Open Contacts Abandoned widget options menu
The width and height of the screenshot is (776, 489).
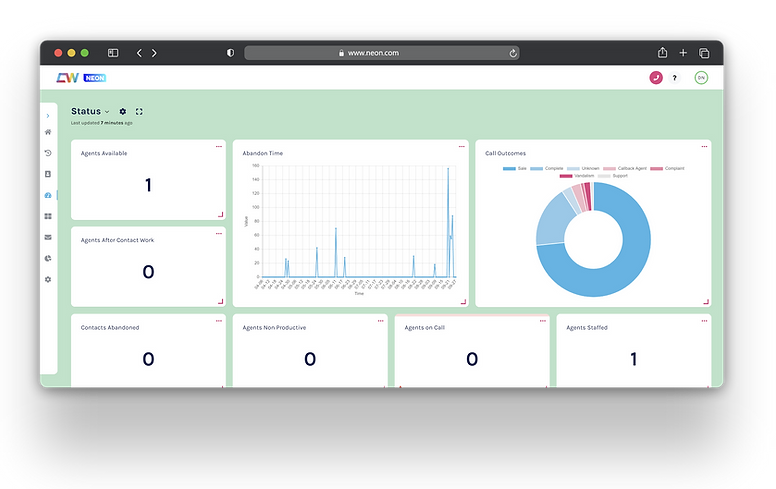[219, 321]
